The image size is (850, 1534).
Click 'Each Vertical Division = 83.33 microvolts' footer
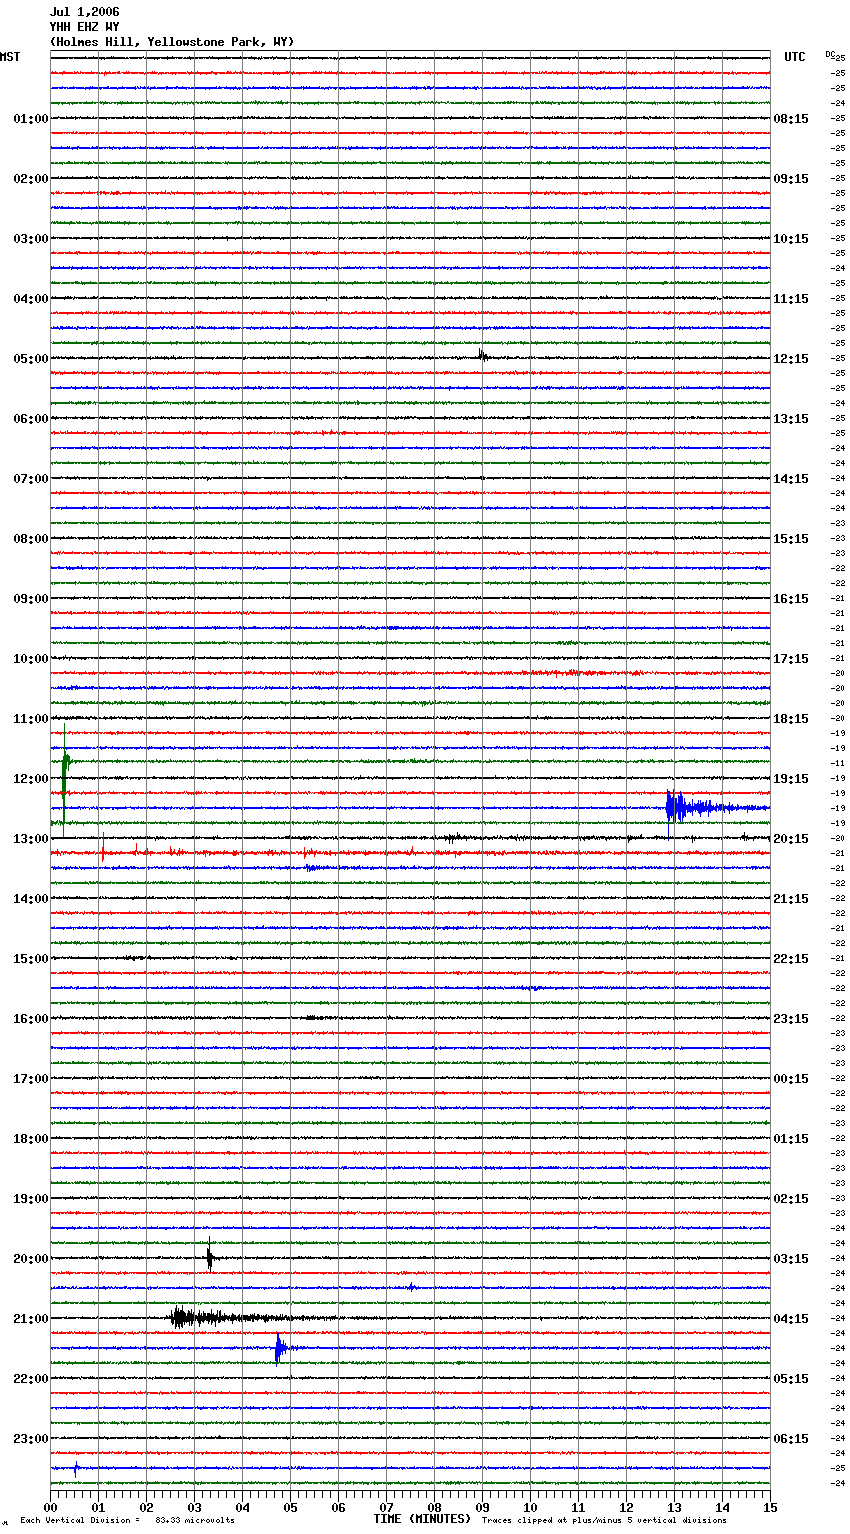pos(127,1521)
